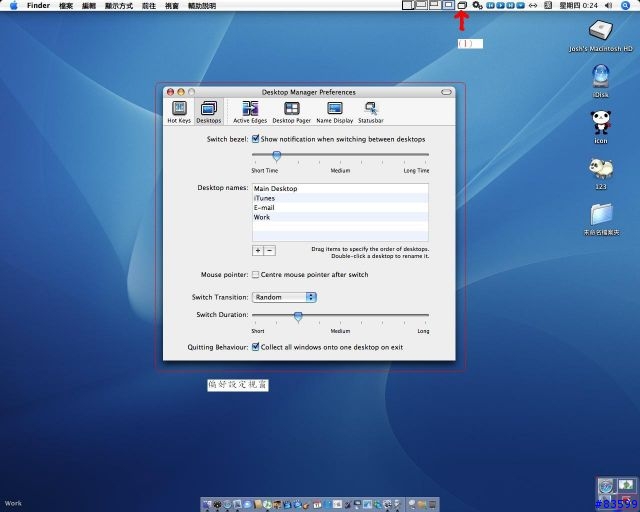Select Main Desktop in desktop names list

click(x=340, y=188)
